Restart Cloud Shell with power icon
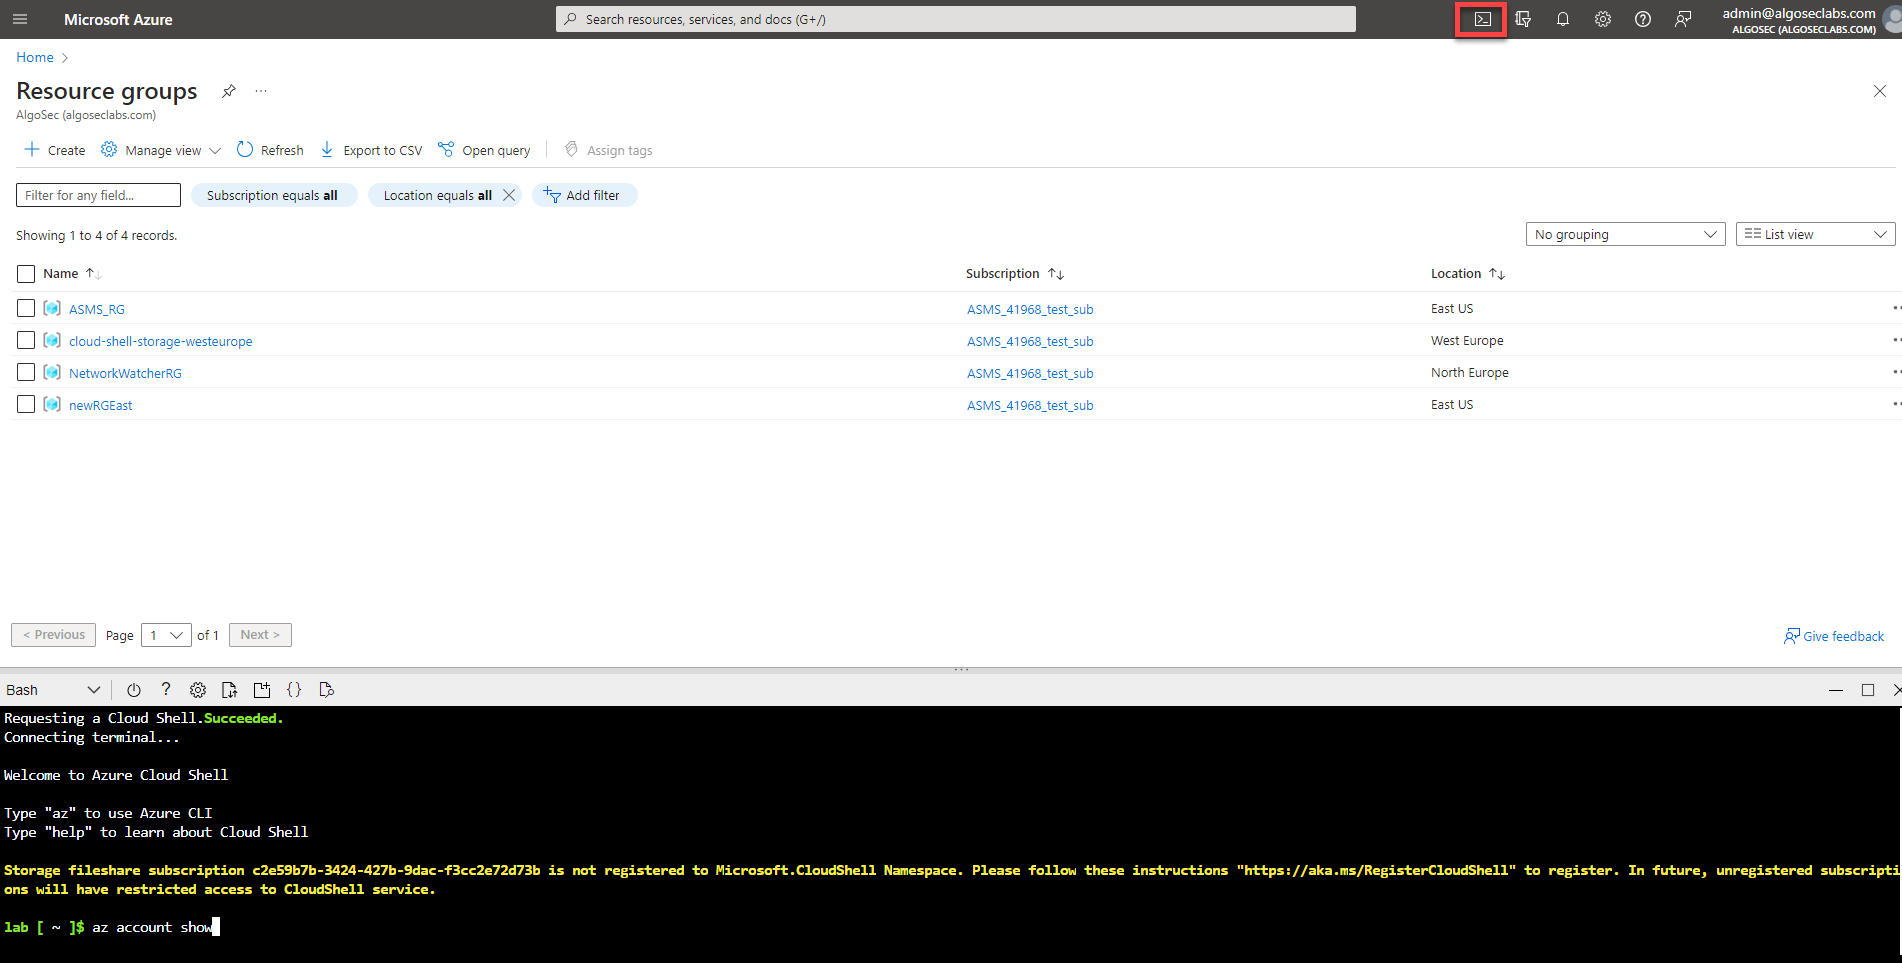 pyautogui.click(x=134, y=690)
